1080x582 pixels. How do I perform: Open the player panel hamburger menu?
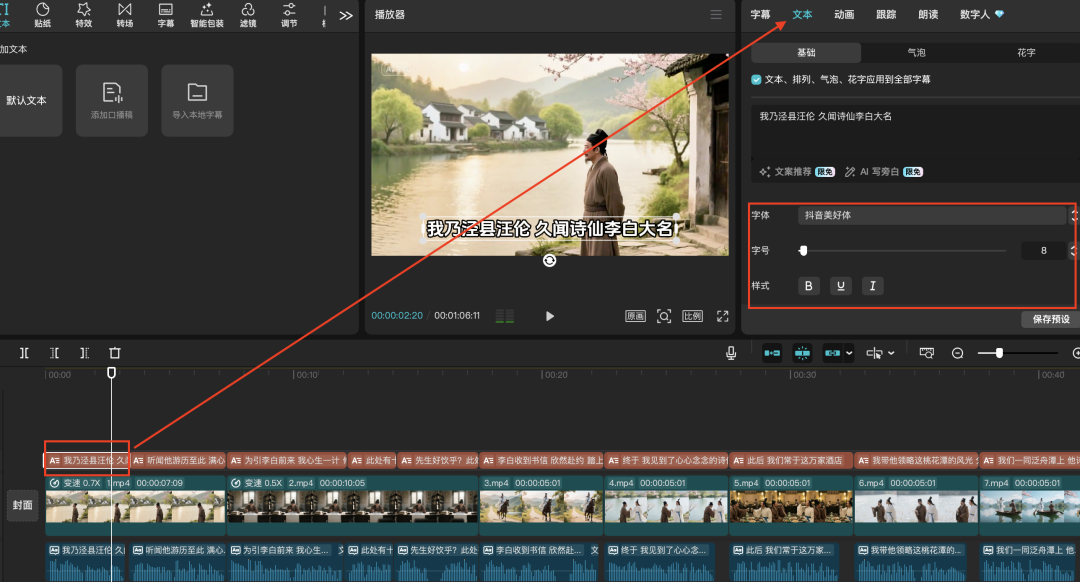[x=715, y=15]
